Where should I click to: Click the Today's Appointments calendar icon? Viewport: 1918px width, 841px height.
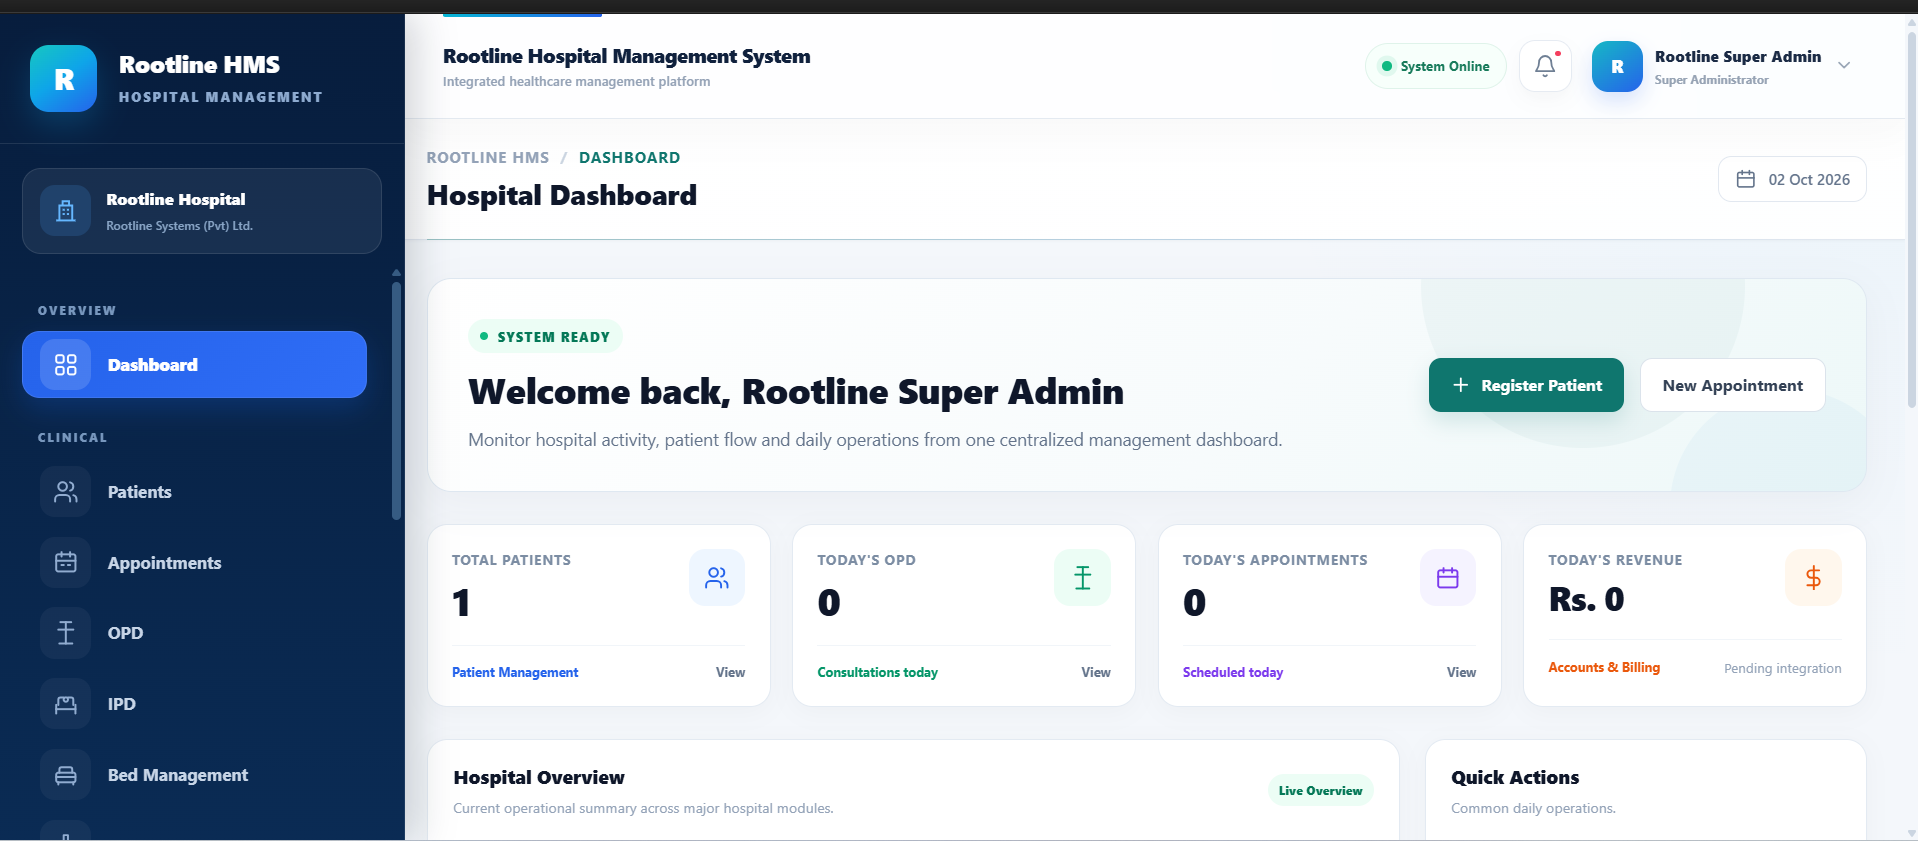pos(1448,577)
